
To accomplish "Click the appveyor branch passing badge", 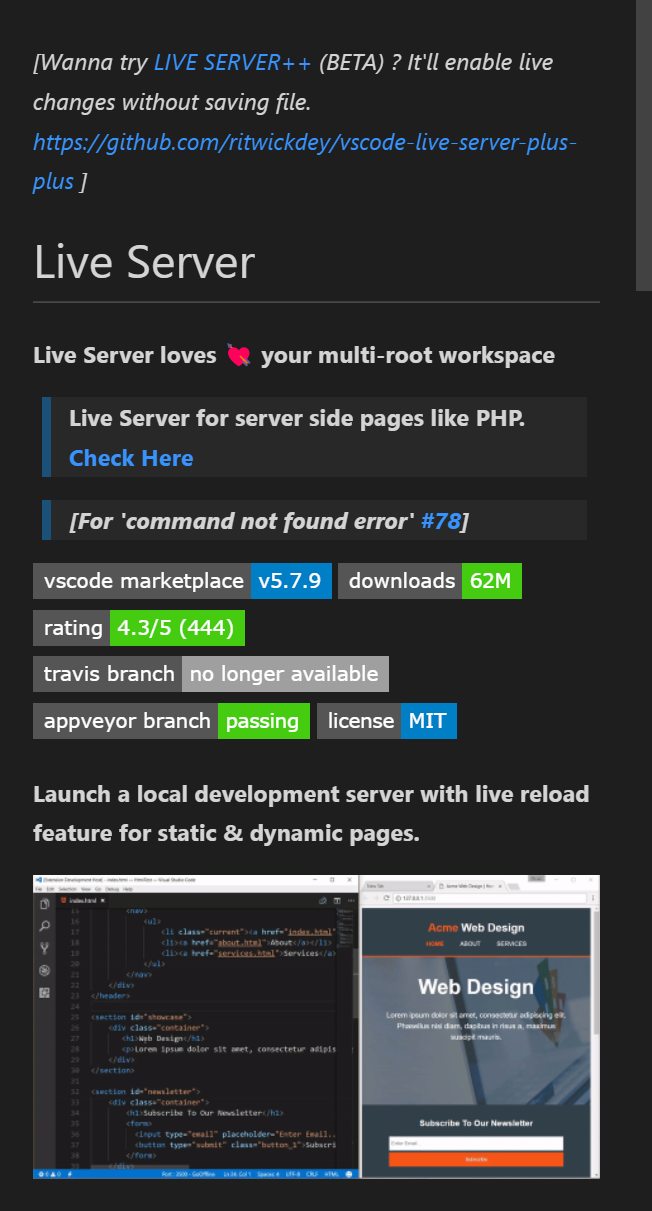I will pos(172,721).
